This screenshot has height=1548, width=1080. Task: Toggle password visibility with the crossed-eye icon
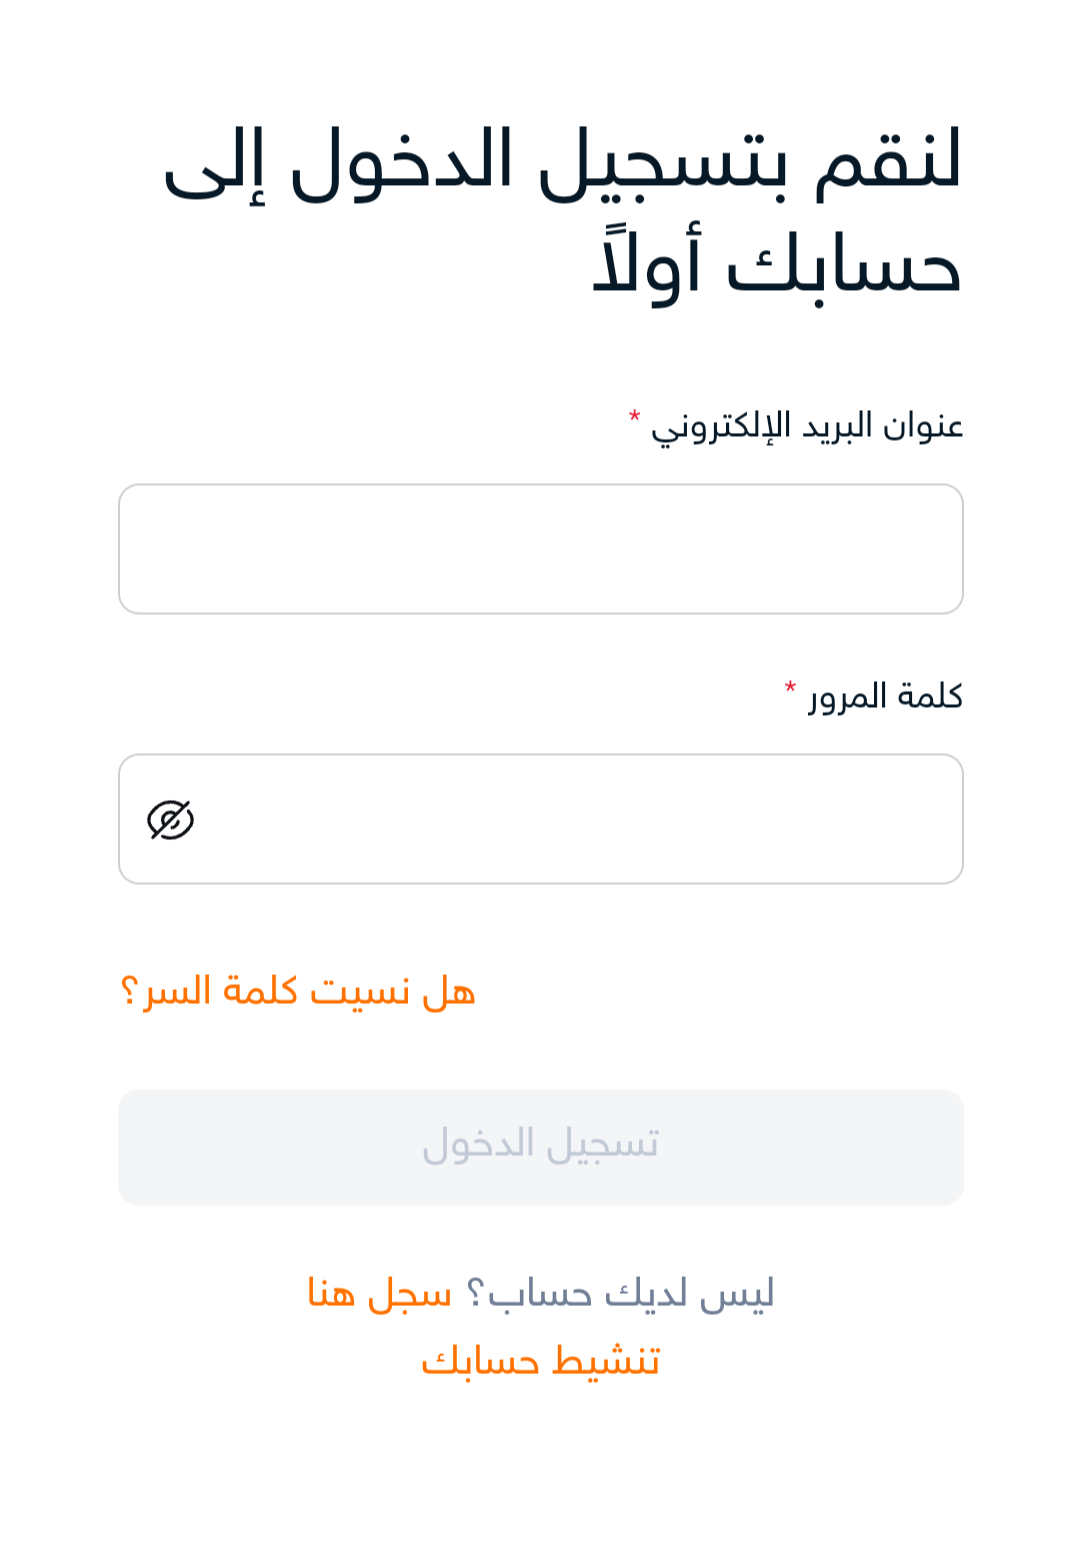[x=171, y=819]
